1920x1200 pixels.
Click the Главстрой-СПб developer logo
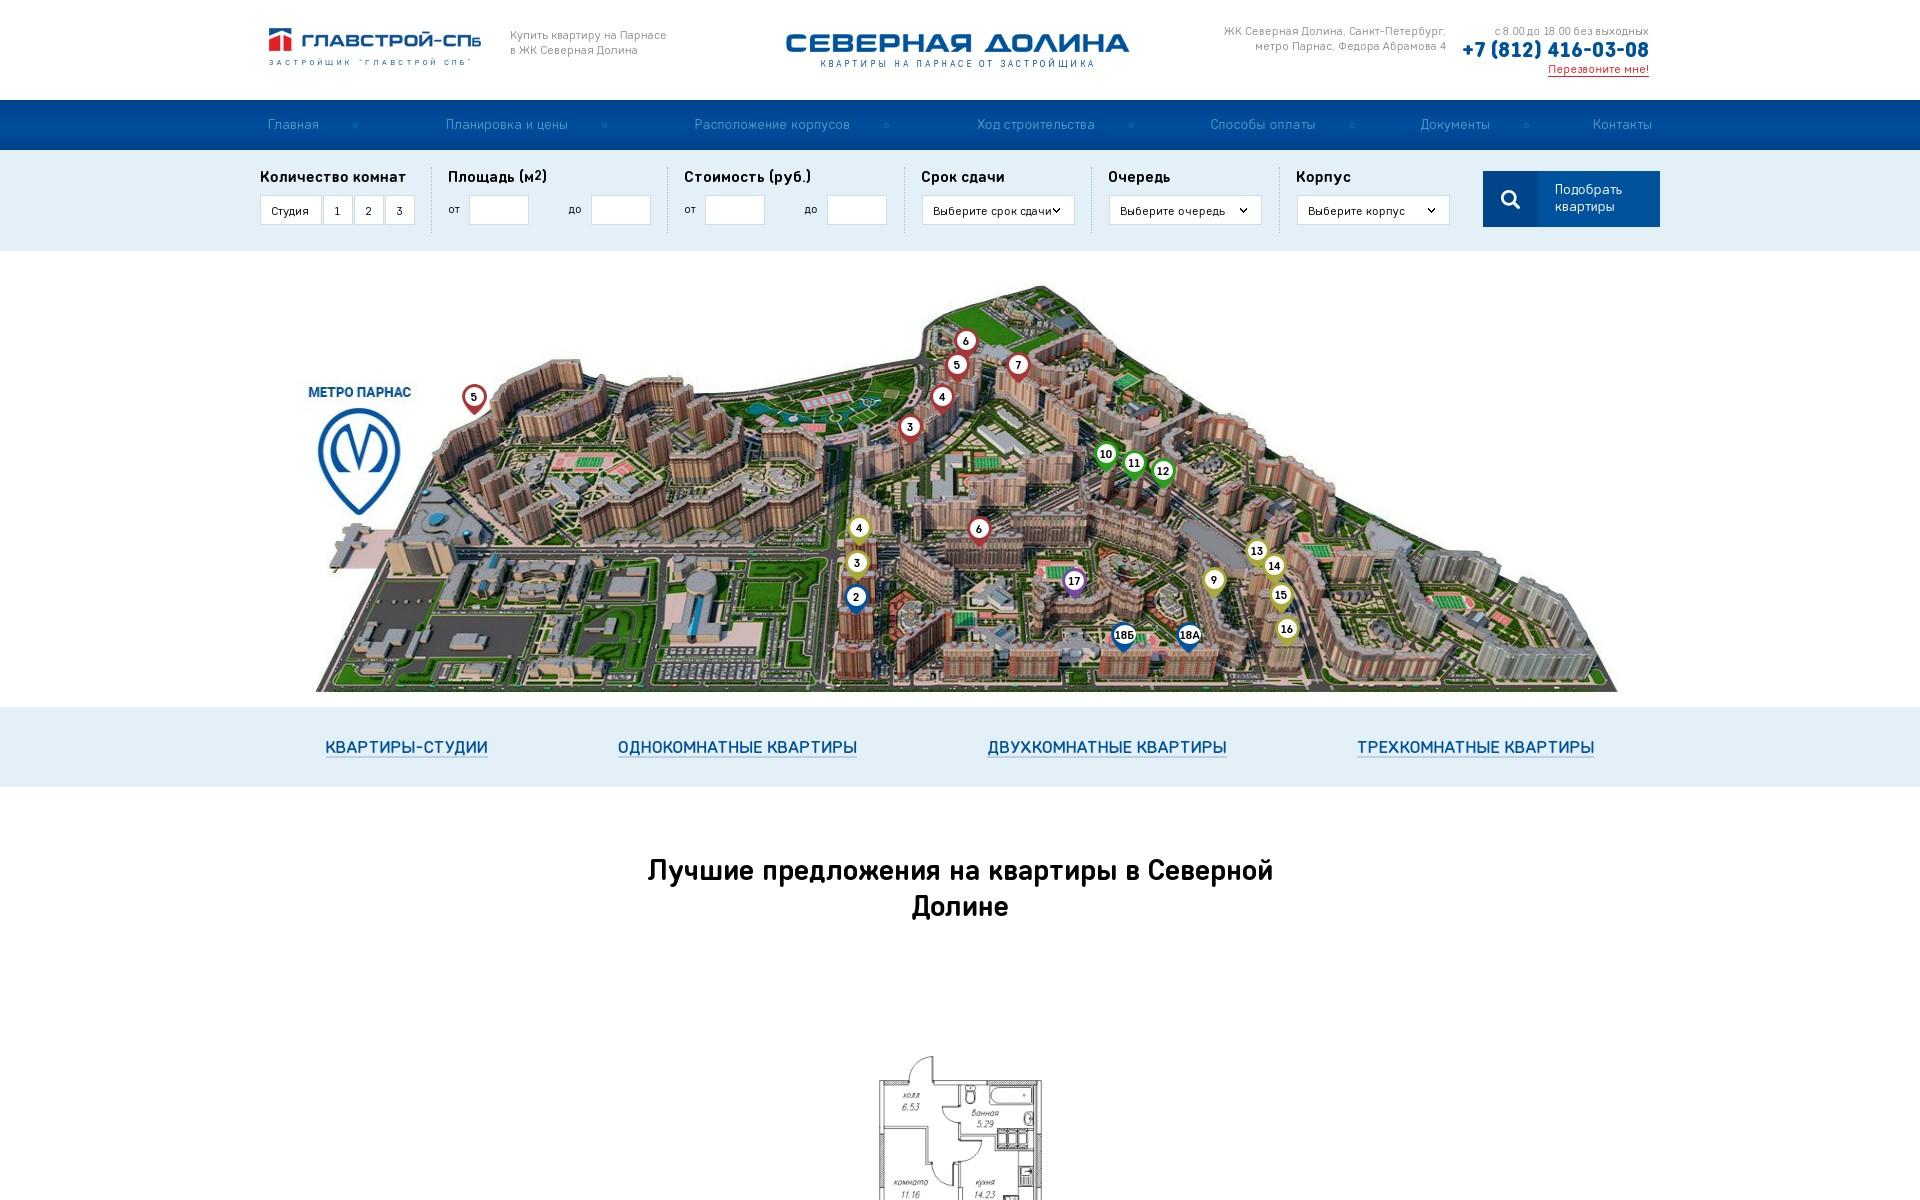click(374, 47)
